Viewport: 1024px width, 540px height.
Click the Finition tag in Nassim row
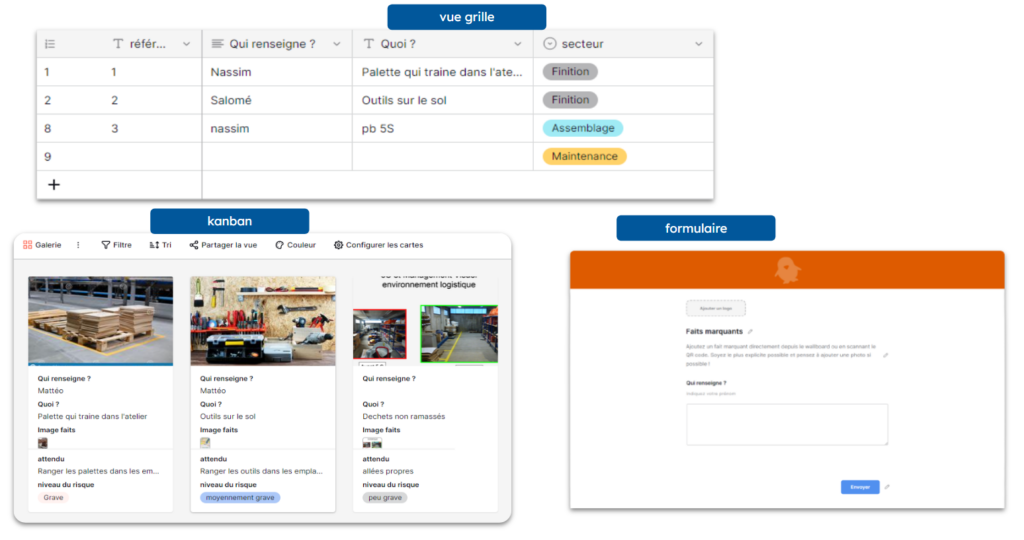coord(570,72)
